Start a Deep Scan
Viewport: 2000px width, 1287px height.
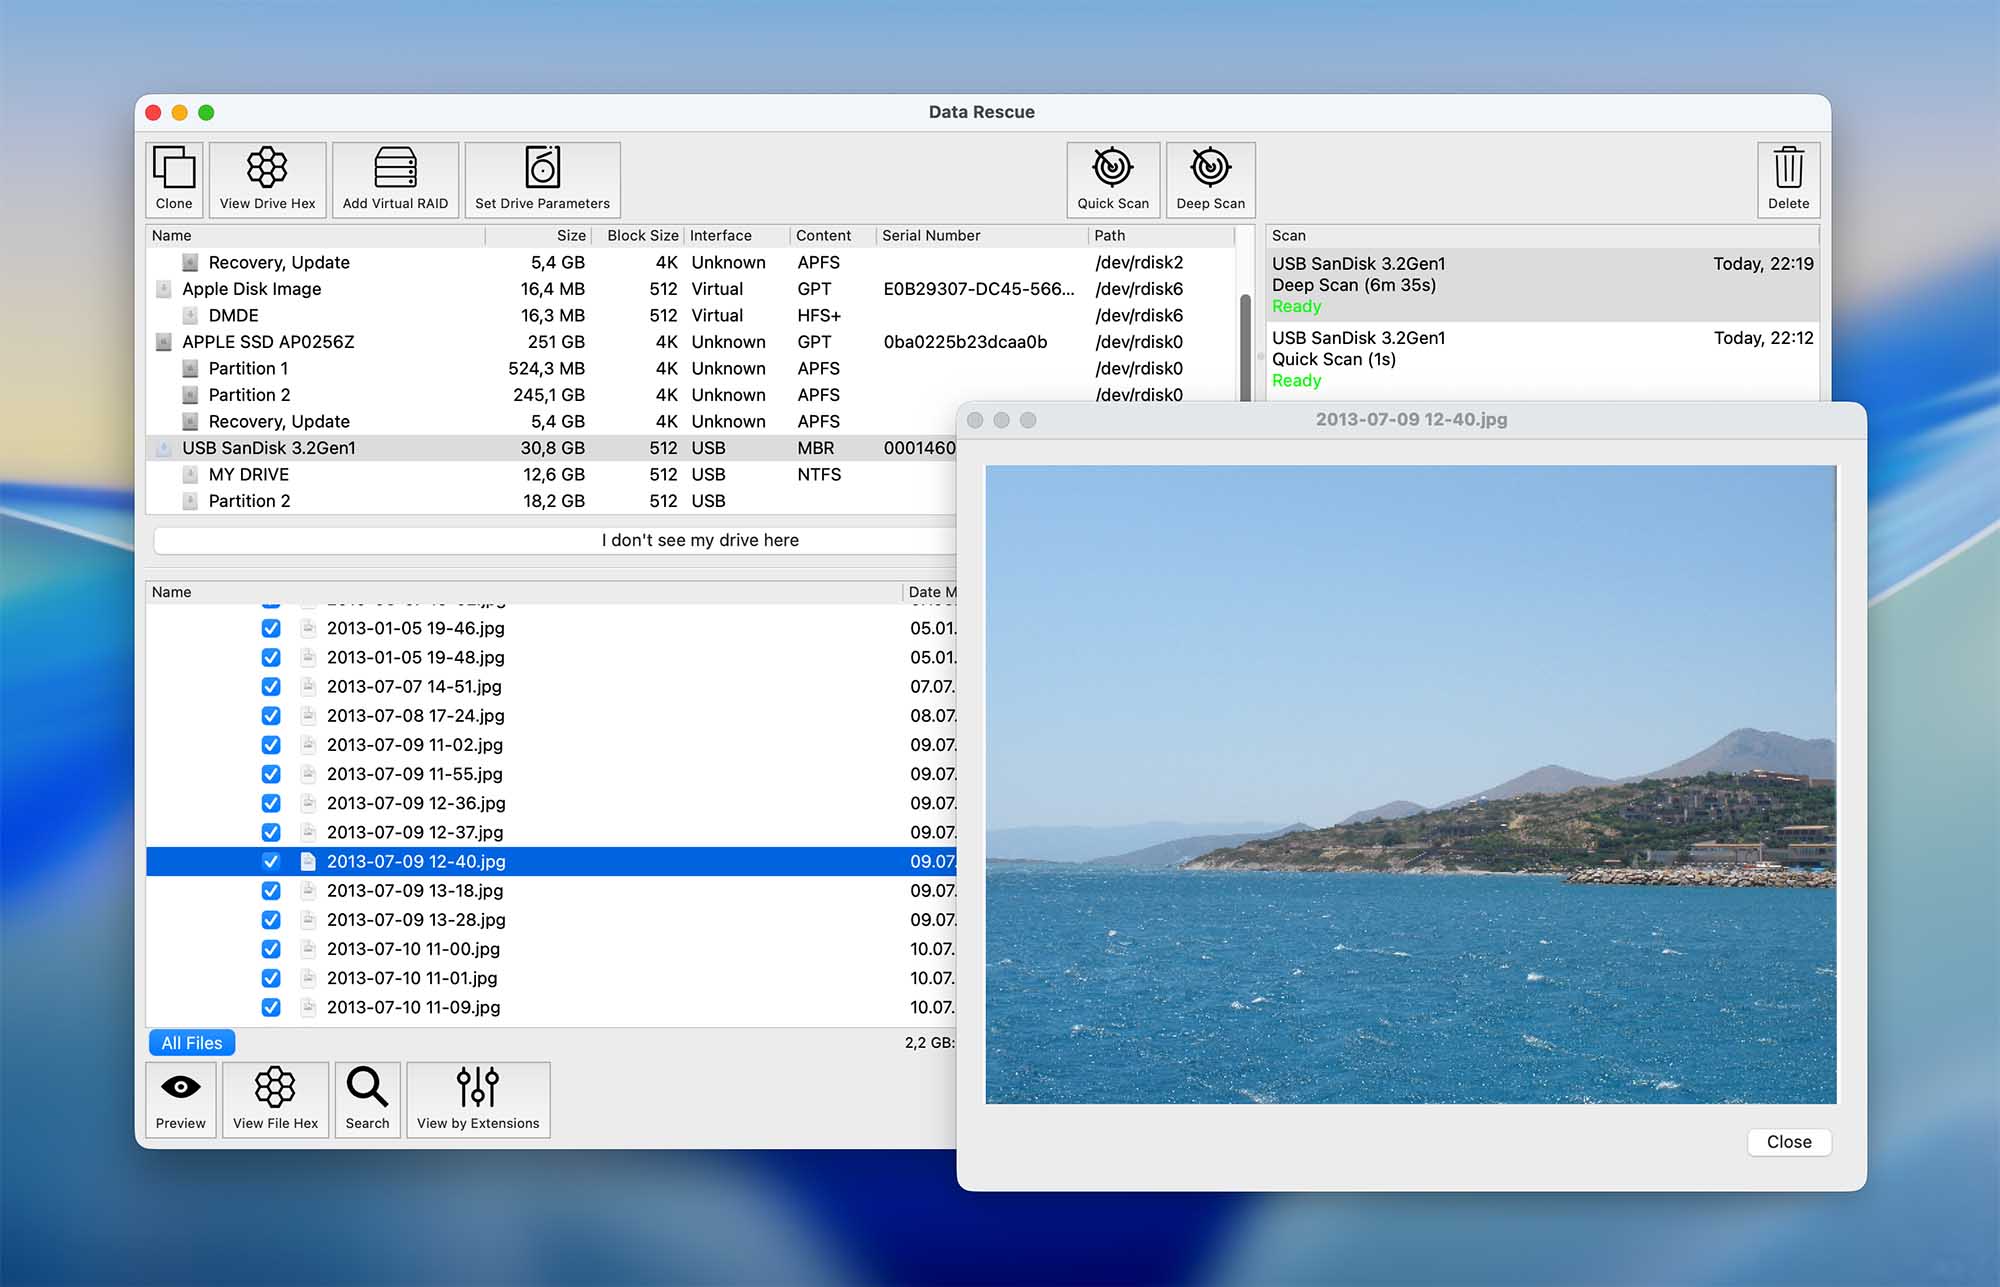[x=1209, y=178]
